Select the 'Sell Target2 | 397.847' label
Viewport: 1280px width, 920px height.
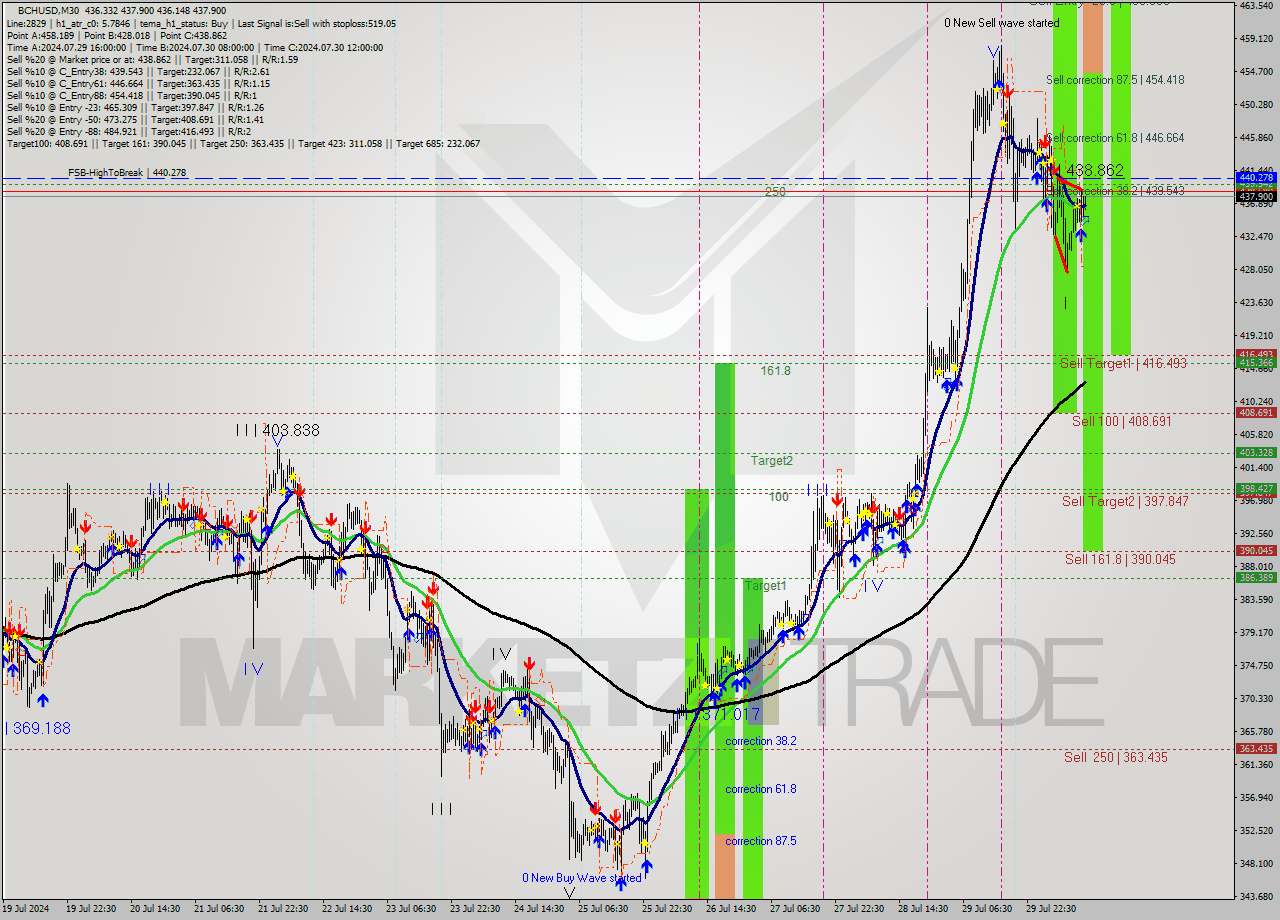[x=1125, y=502]
